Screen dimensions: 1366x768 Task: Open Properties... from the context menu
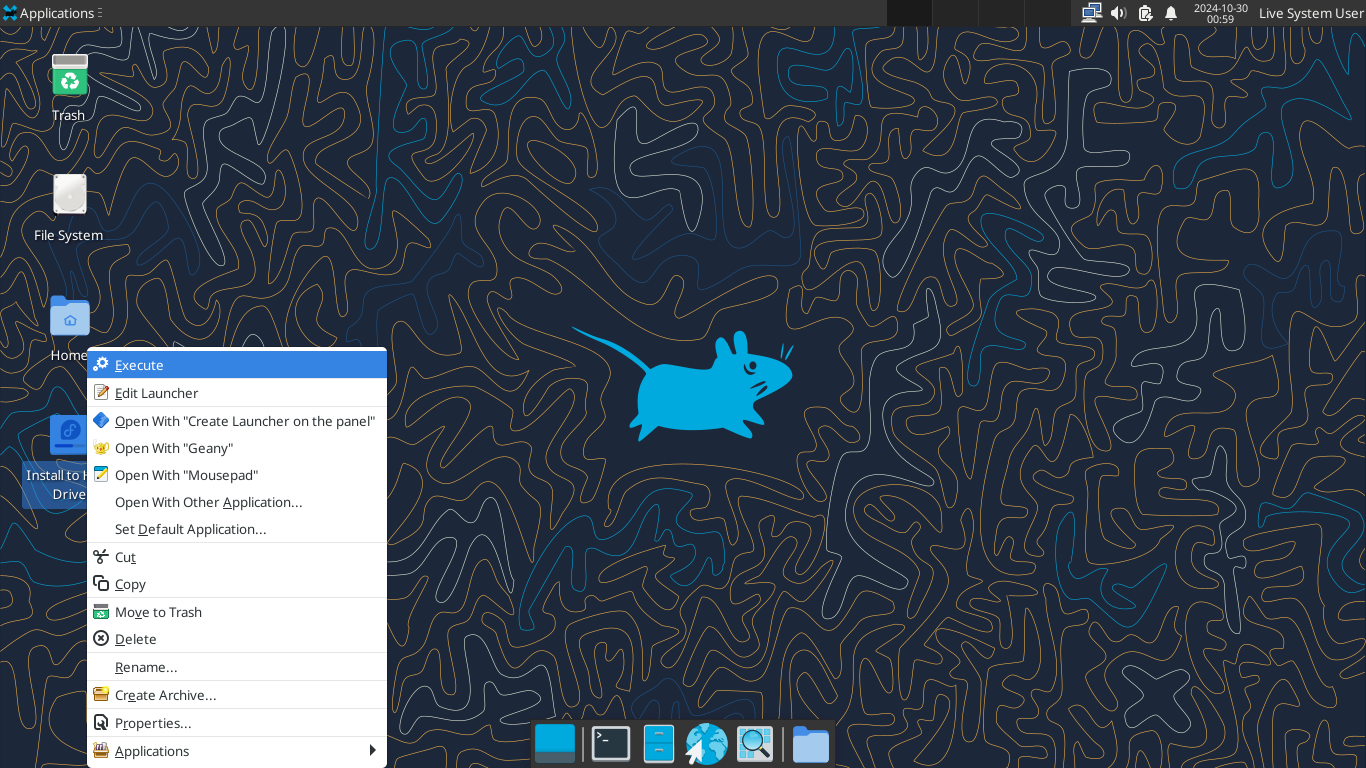[237, 723]
